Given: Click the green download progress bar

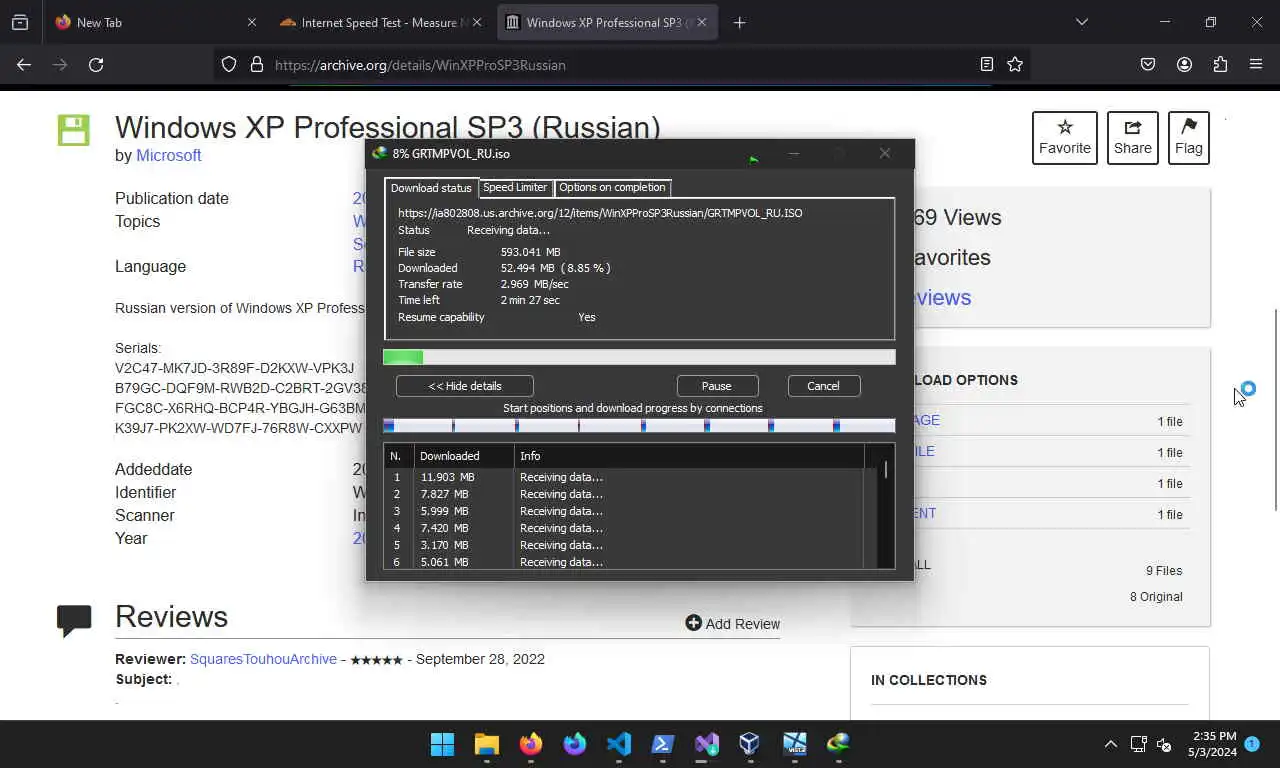Looking at the screenshot, I should 639,357.
